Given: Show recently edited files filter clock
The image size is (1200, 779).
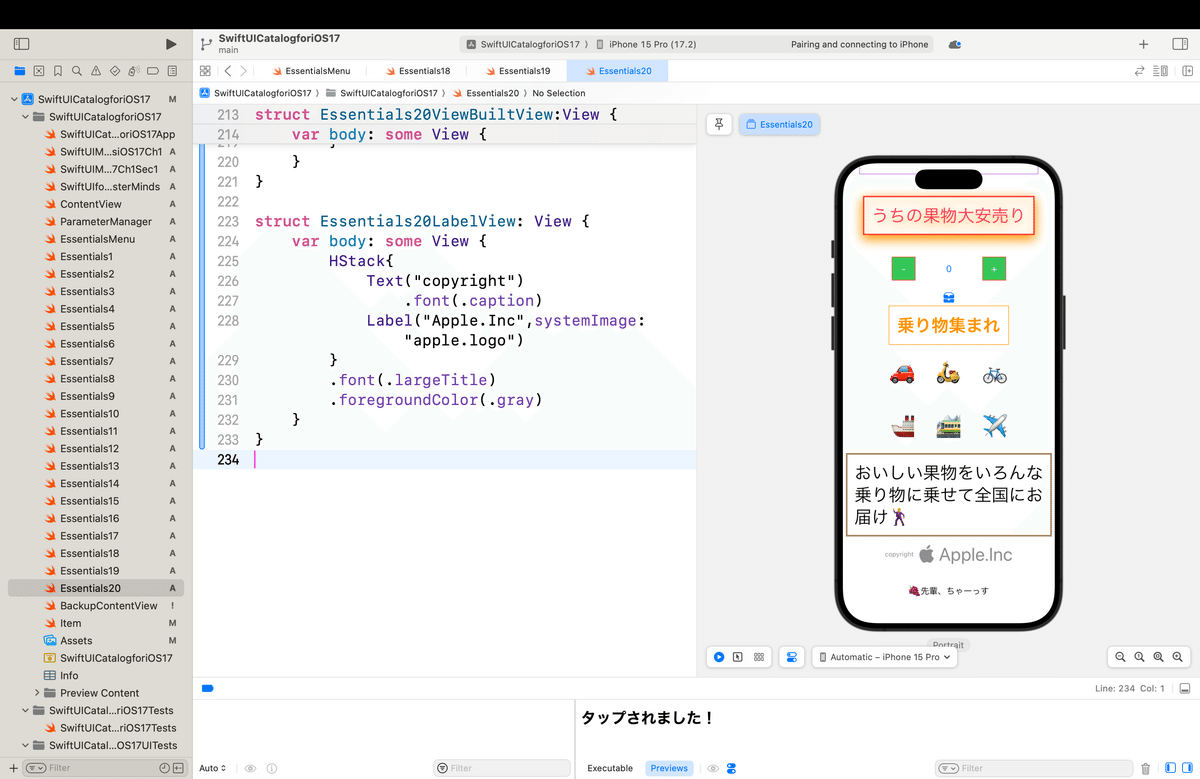Looking at the screenshot, I should (165, 768).
